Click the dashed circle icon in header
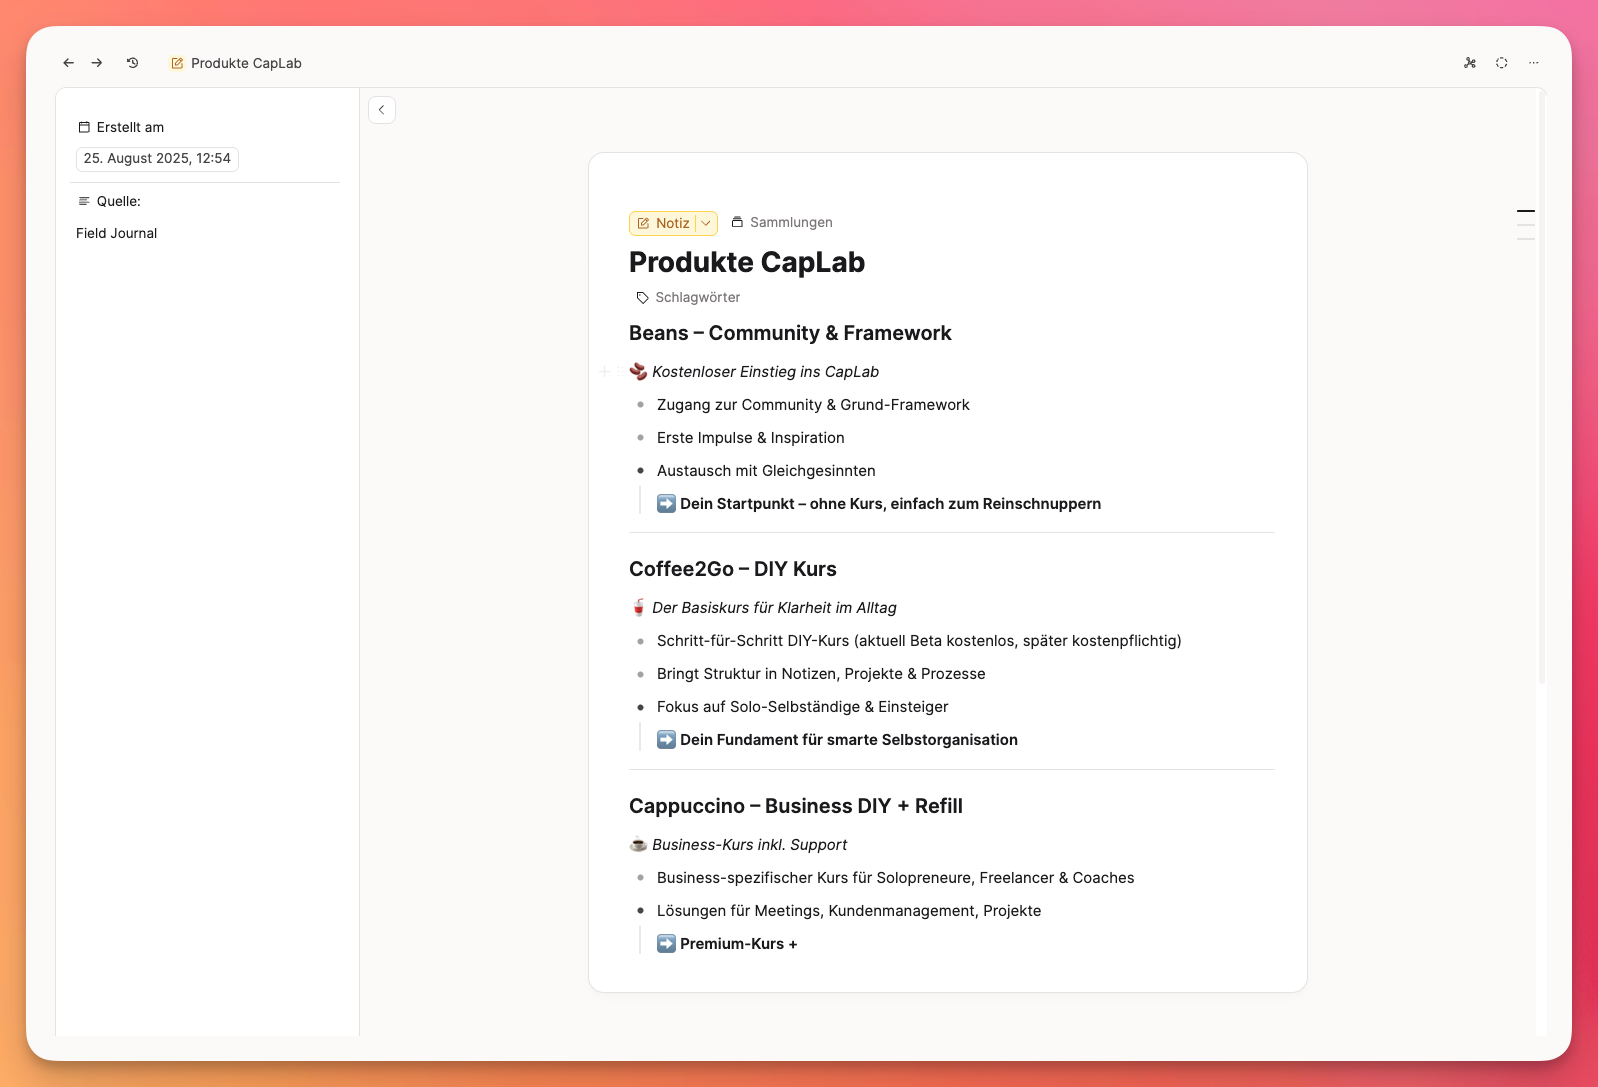 1501,63
